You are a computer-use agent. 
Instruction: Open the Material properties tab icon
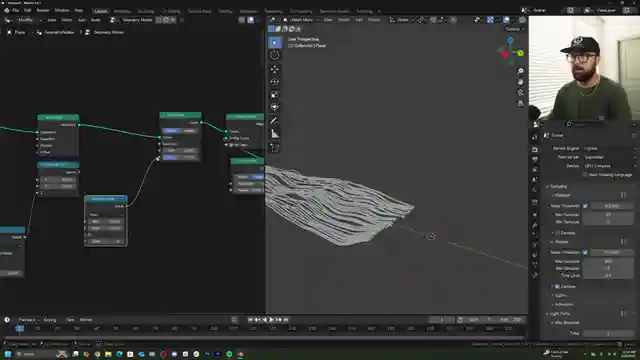coord(535,275)
